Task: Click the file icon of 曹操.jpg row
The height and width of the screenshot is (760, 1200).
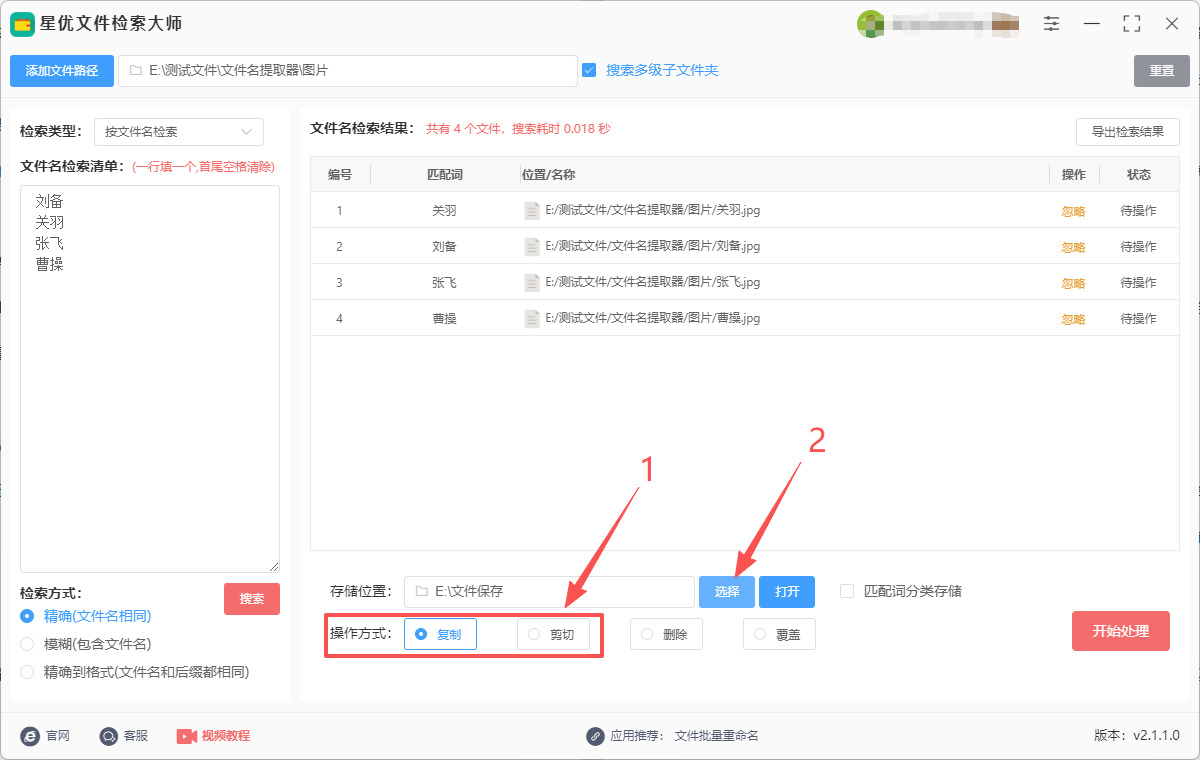Action: [532, 319]
